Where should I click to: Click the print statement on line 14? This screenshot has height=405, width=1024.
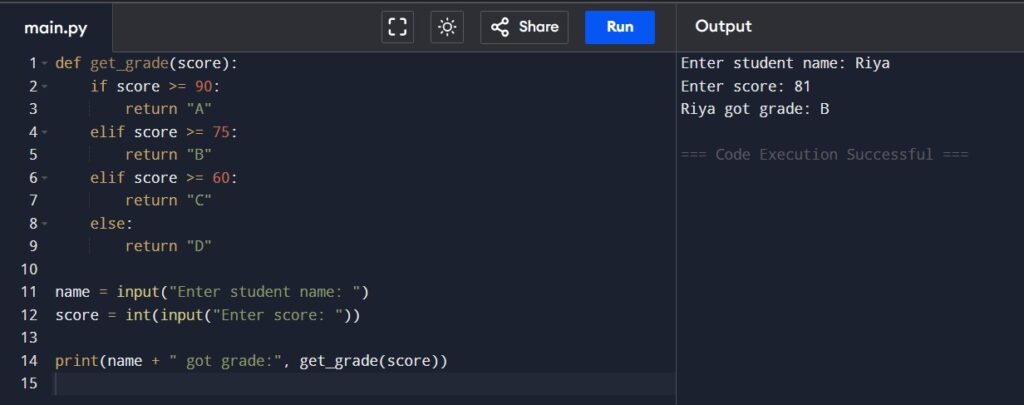[x=251, y=361]
